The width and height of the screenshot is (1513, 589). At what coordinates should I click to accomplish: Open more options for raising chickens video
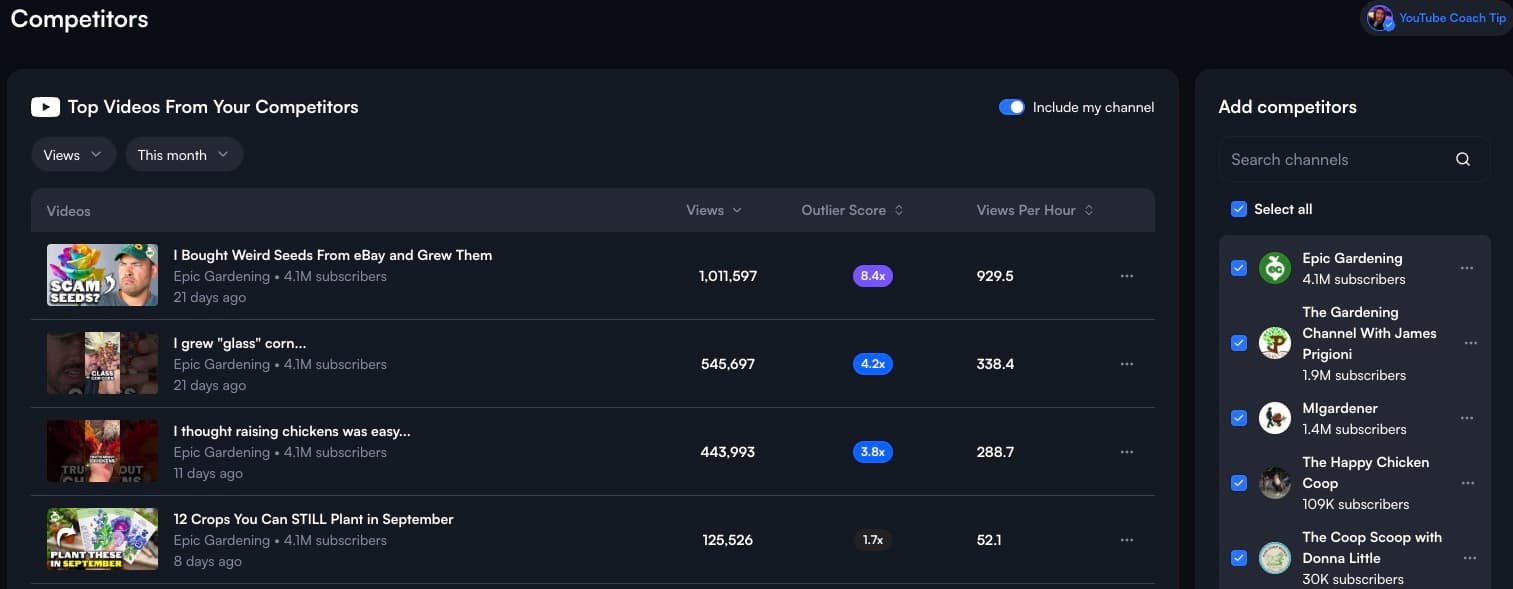pyautogui.click(x=1127, y=452)
